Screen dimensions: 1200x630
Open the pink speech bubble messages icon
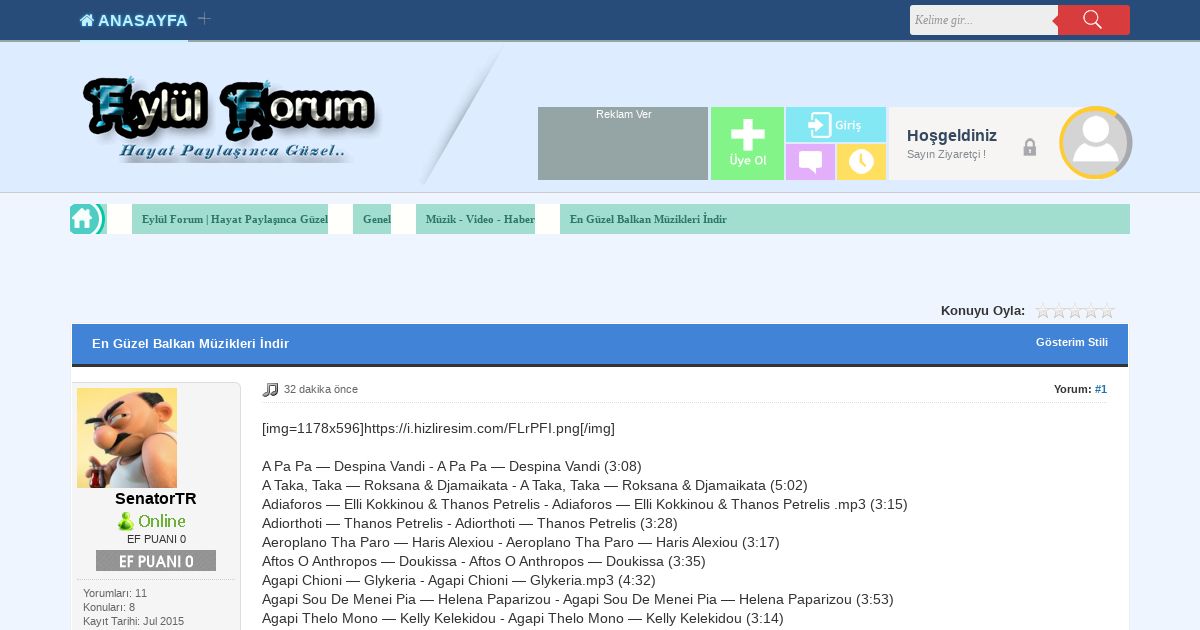810,162
